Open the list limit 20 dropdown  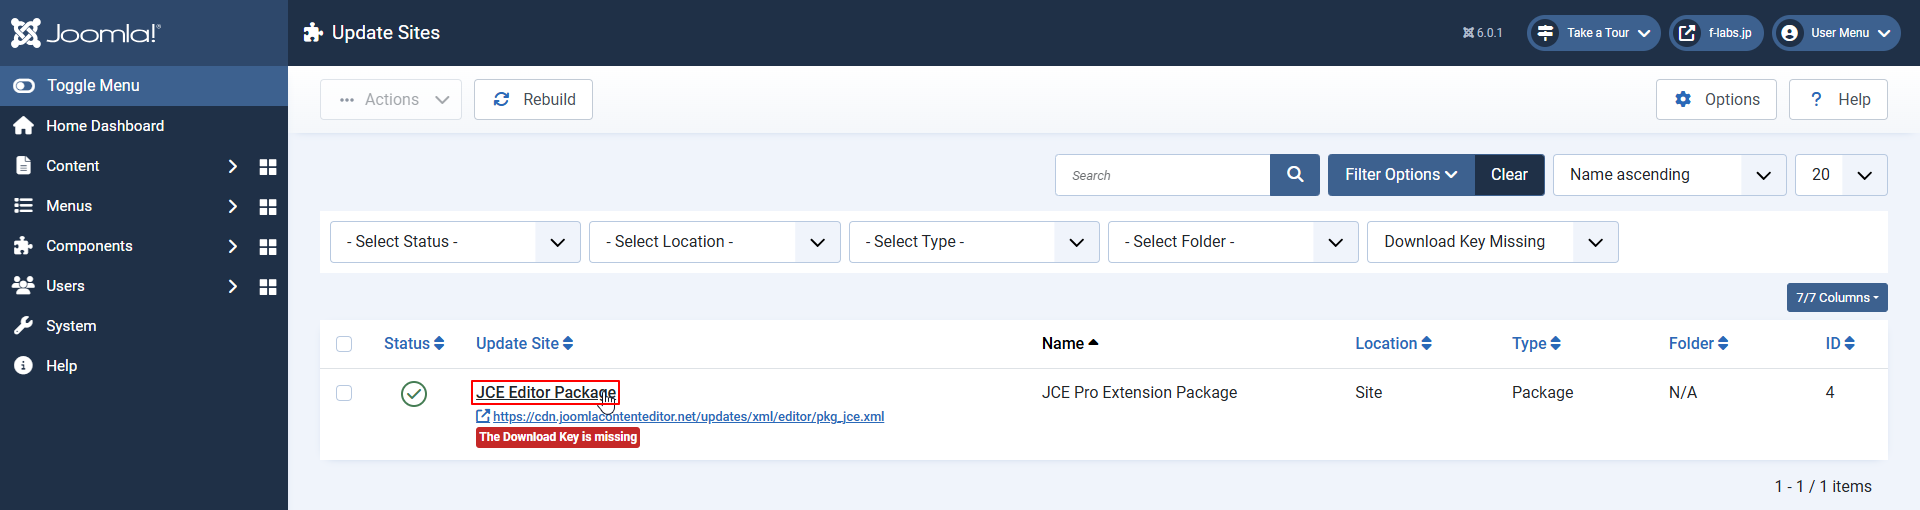(1841, 175)
